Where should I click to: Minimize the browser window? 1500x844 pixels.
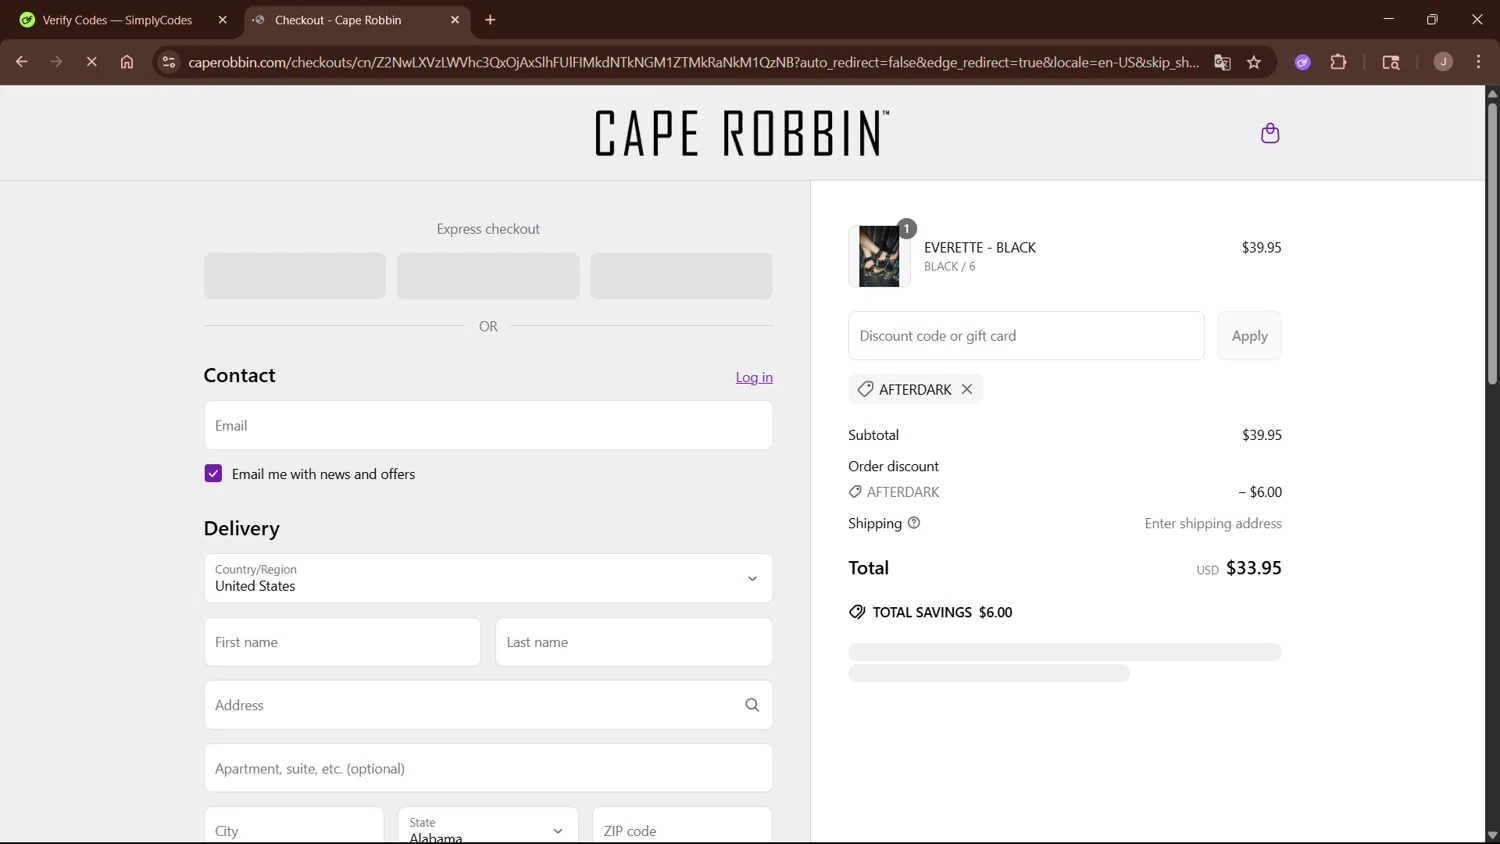1388,19
